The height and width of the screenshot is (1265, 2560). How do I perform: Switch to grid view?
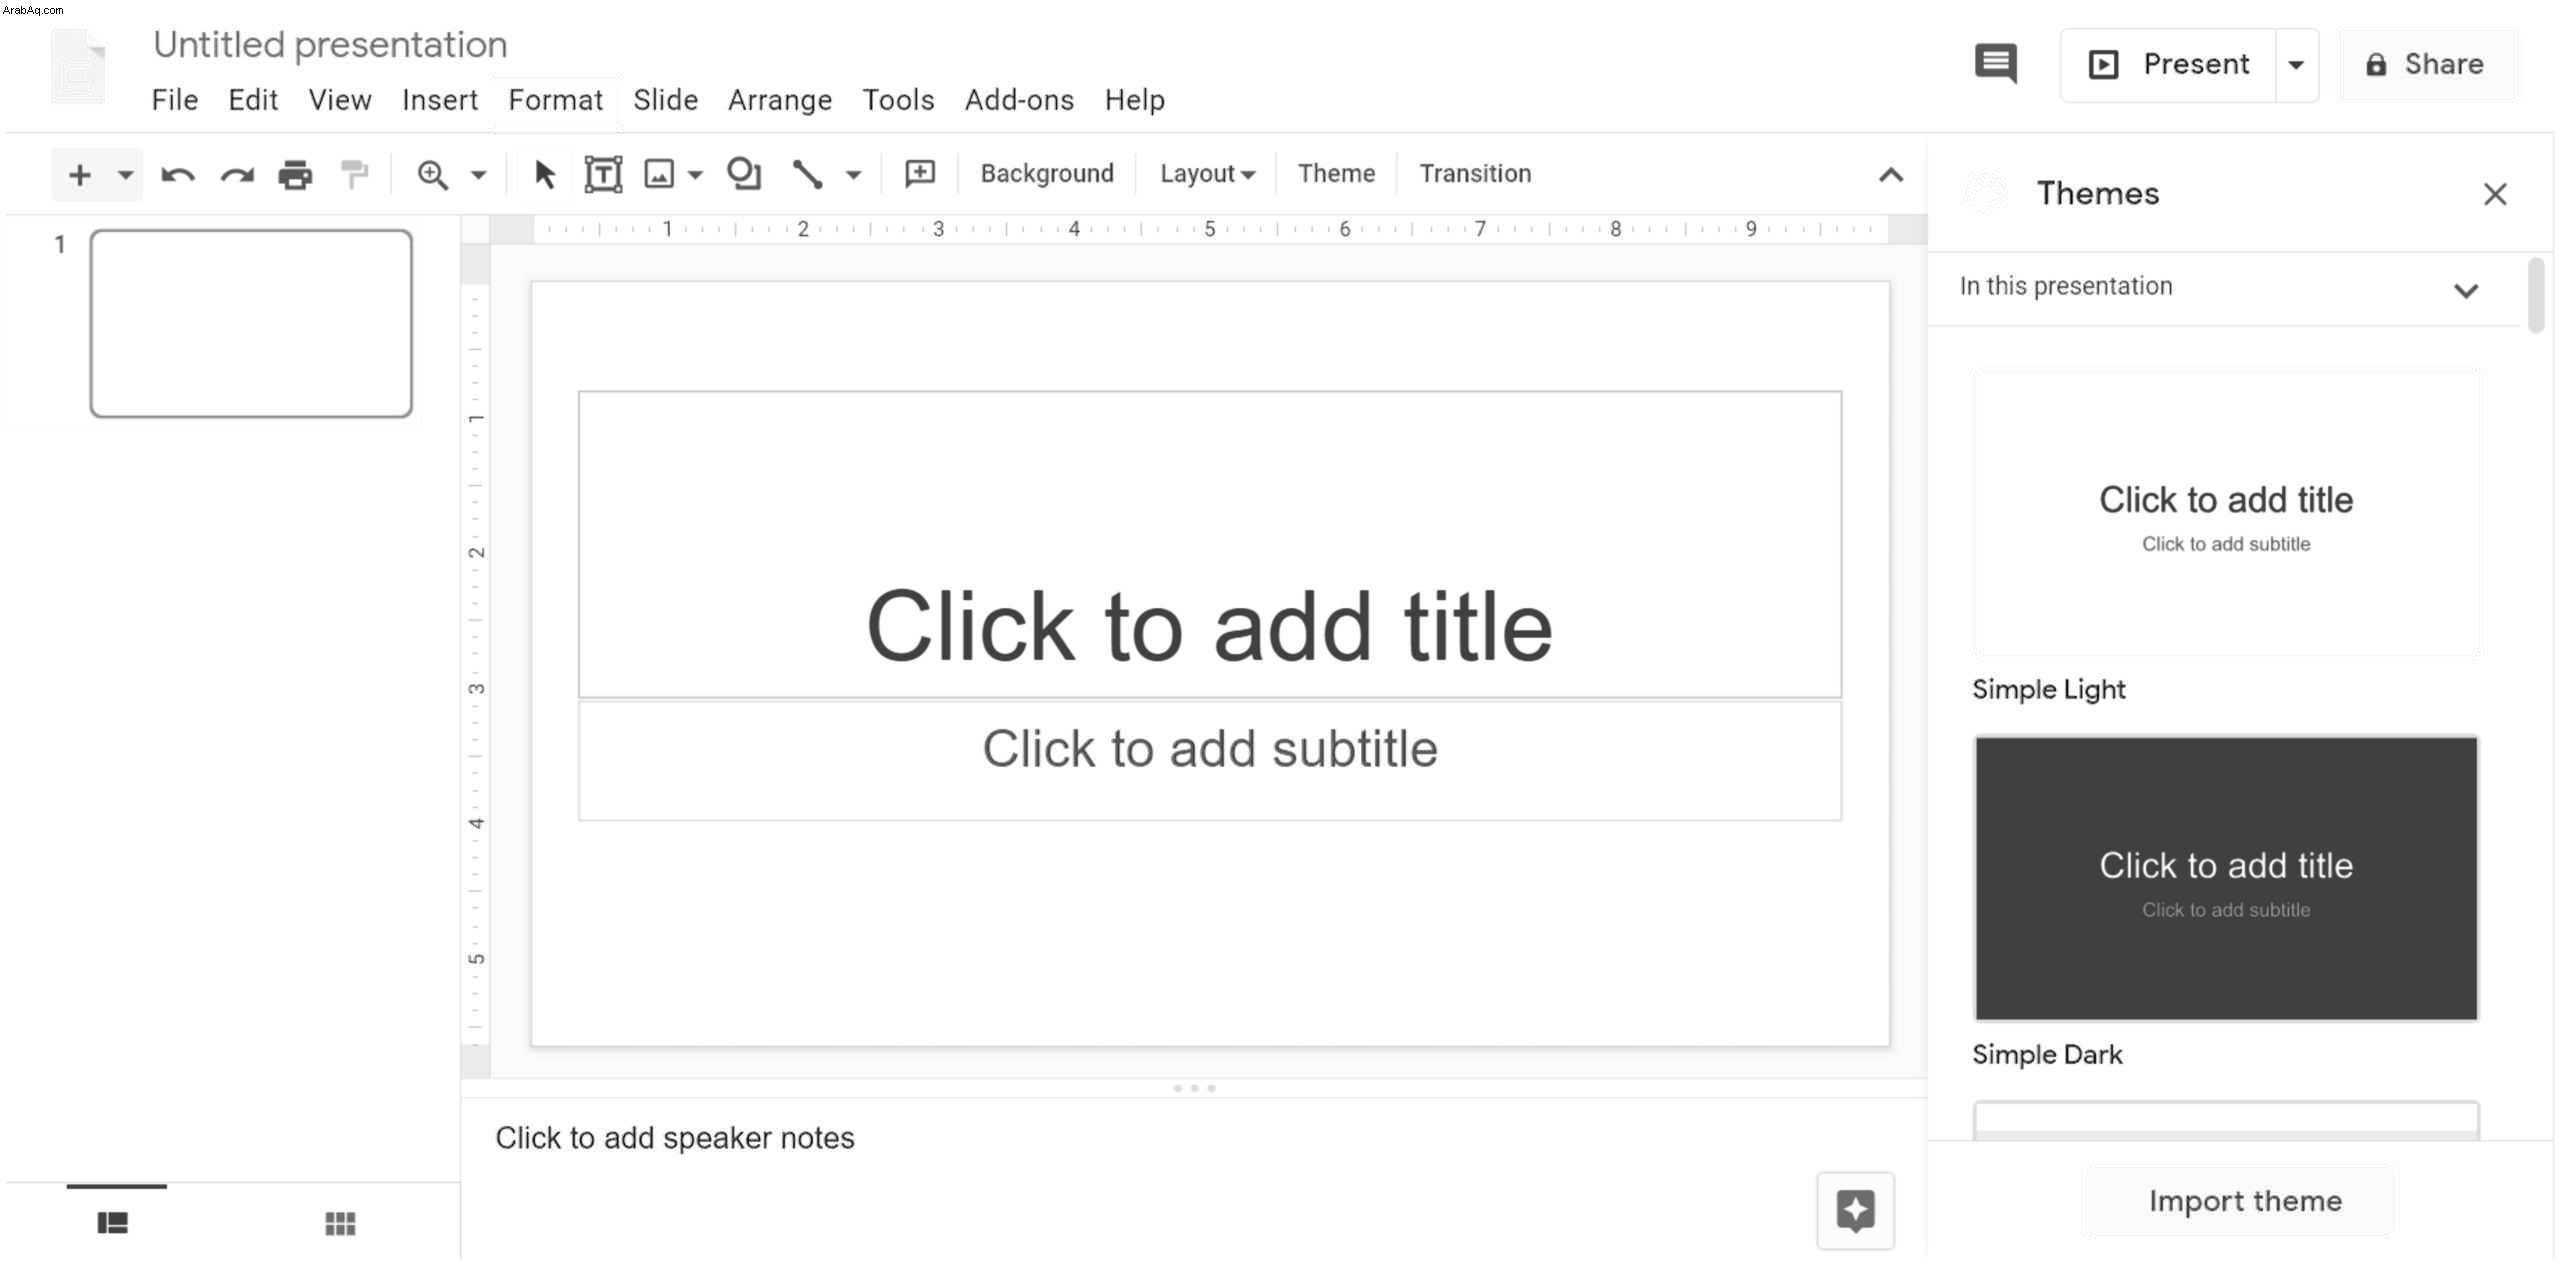tap(340, 1223)
